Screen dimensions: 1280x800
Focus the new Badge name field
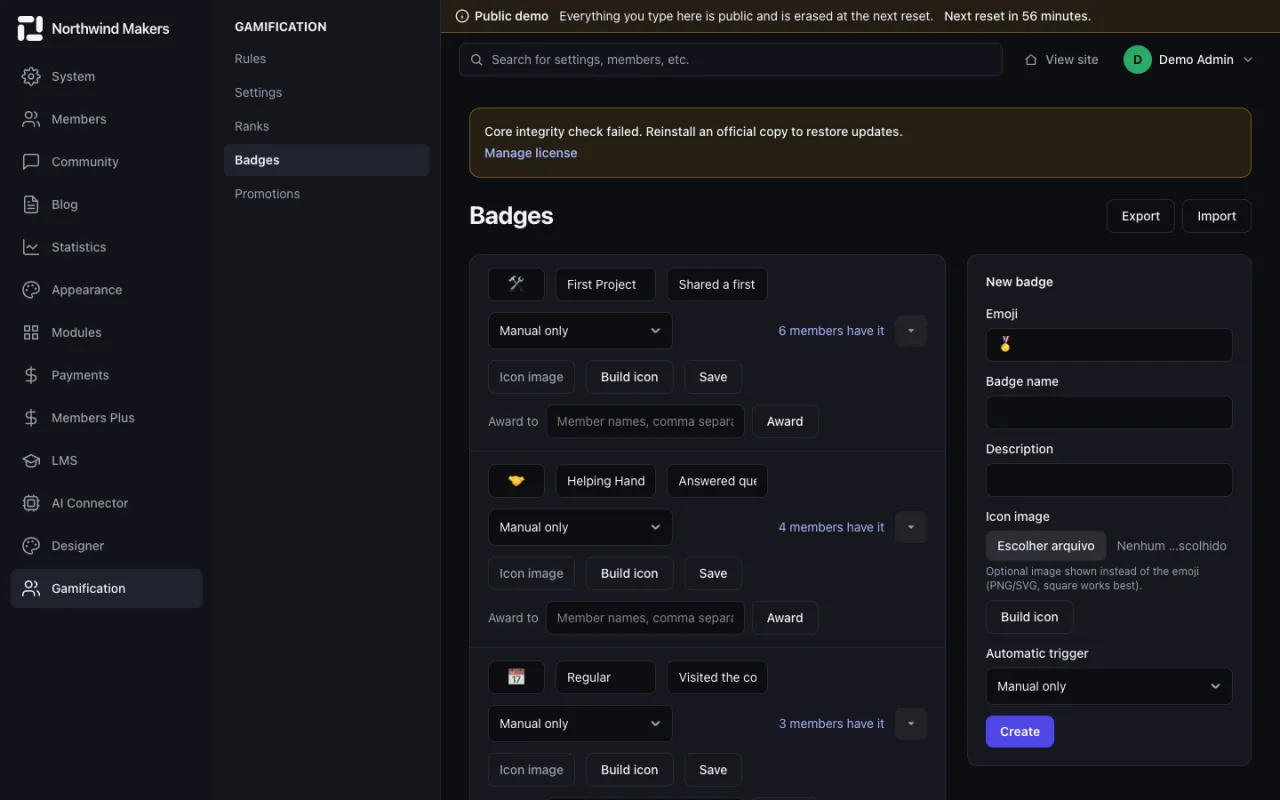click(x=1109, y=413)
